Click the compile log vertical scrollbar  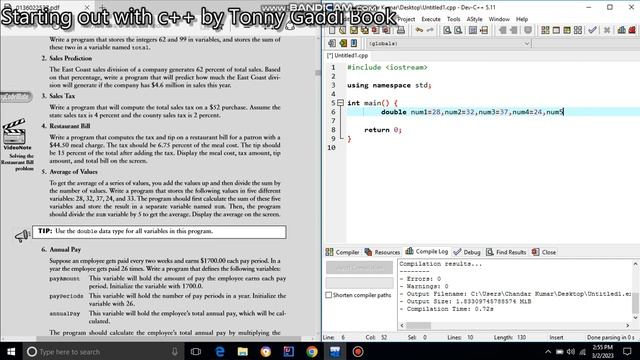pyautogui.click(x=635, y=291)
